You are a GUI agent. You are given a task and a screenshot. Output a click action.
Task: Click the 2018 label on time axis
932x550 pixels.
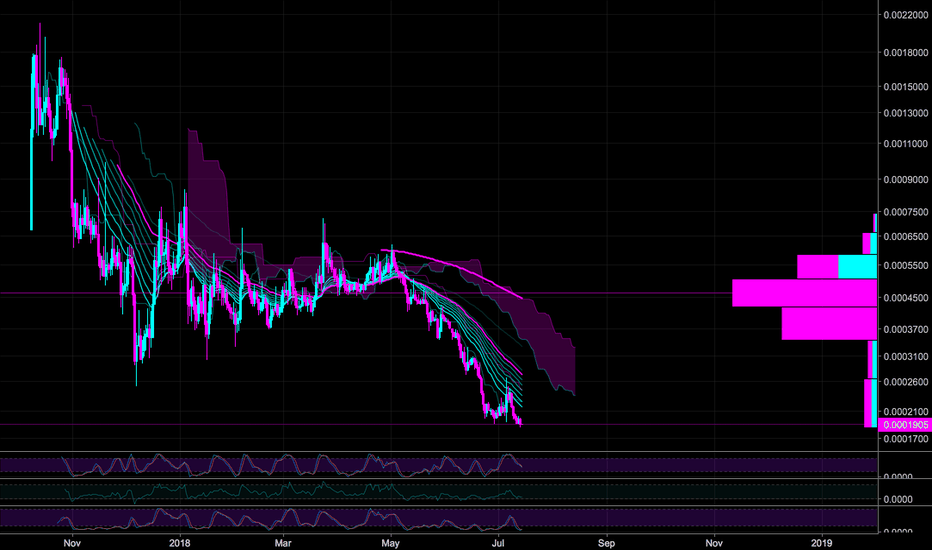pos(180,543)
